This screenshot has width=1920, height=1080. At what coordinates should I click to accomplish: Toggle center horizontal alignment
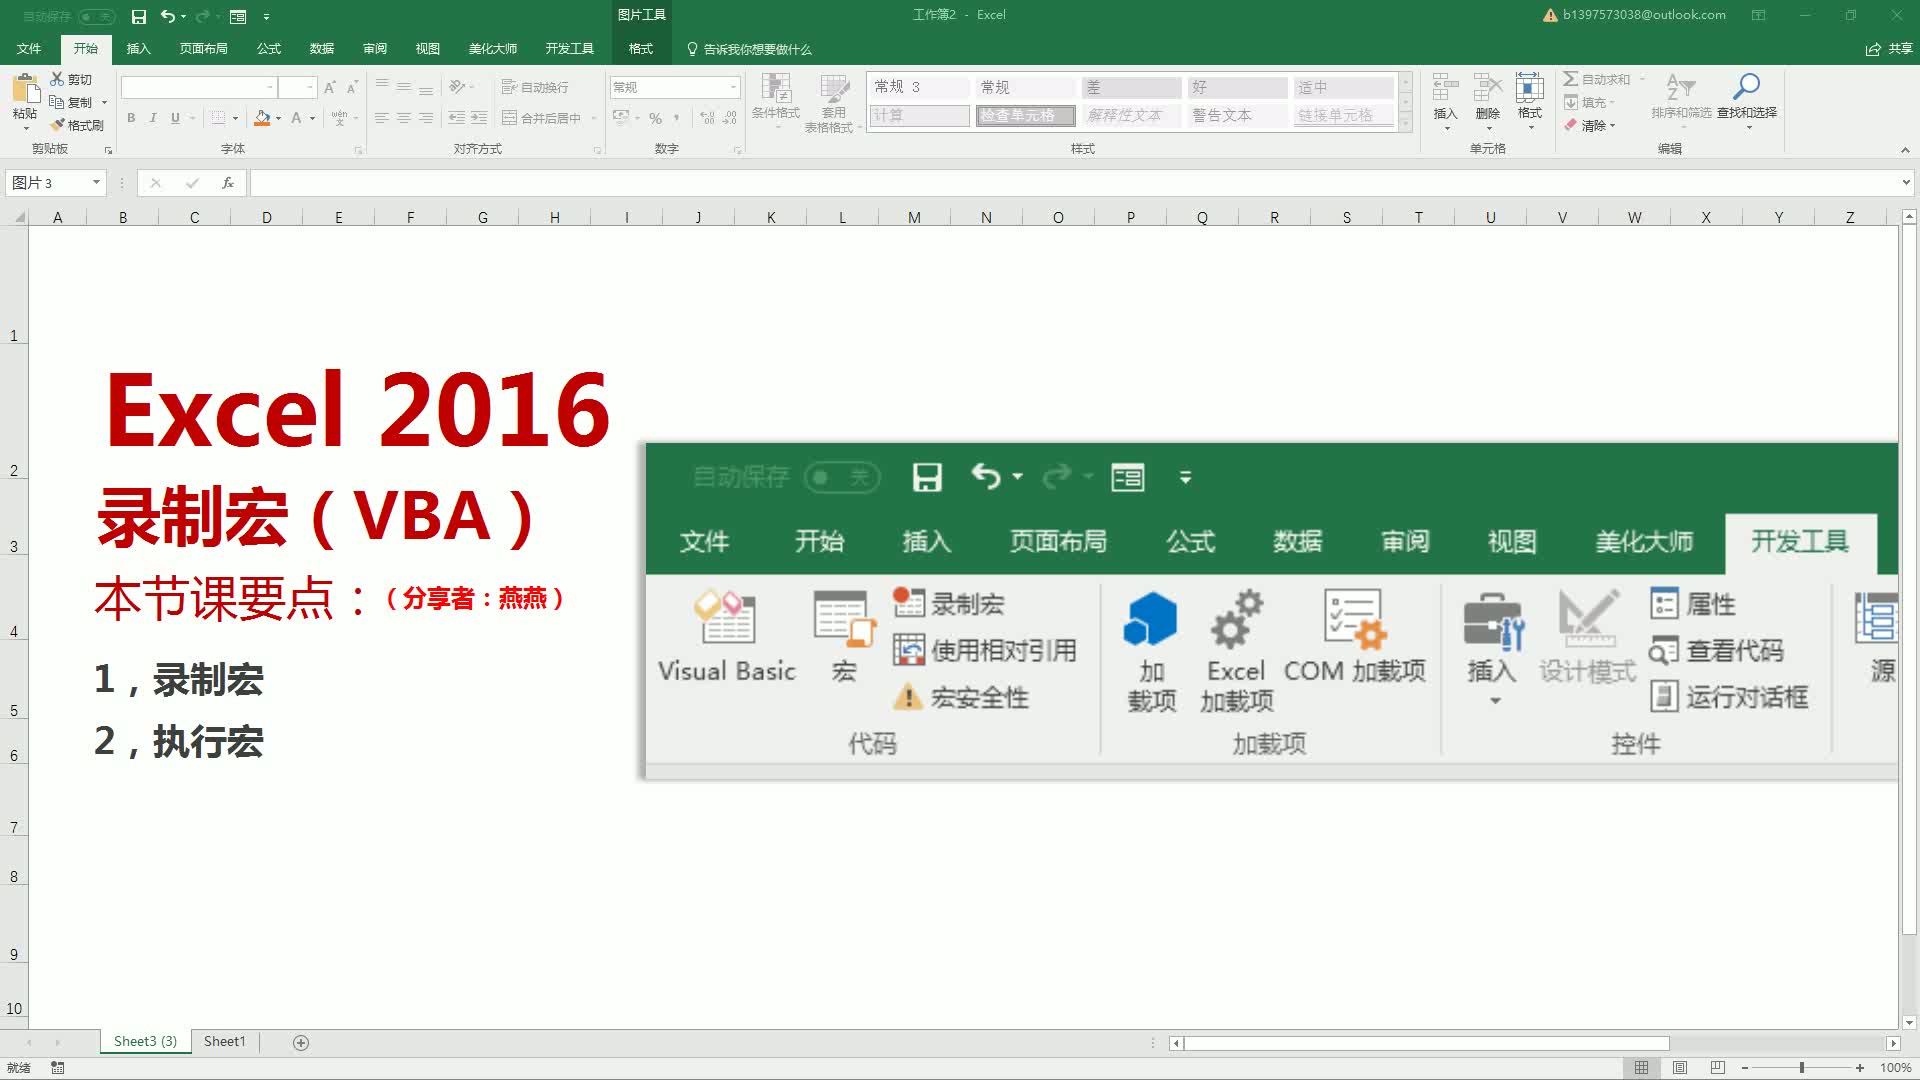(x=404, y=118)
